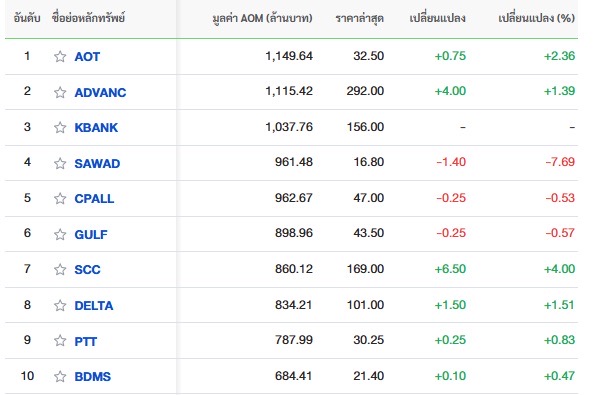Toggle favorite star for AOT
This screenshot has width=596, height=395.
click(60, 57)
